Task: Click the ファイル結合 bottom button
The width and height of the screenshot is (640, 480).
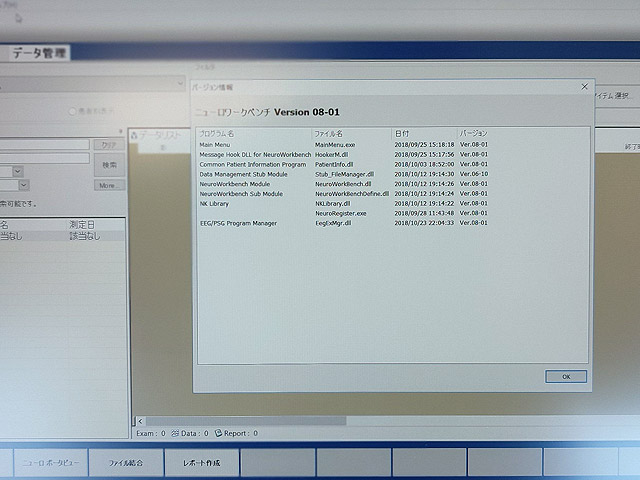Action: (x=126, y=463)
